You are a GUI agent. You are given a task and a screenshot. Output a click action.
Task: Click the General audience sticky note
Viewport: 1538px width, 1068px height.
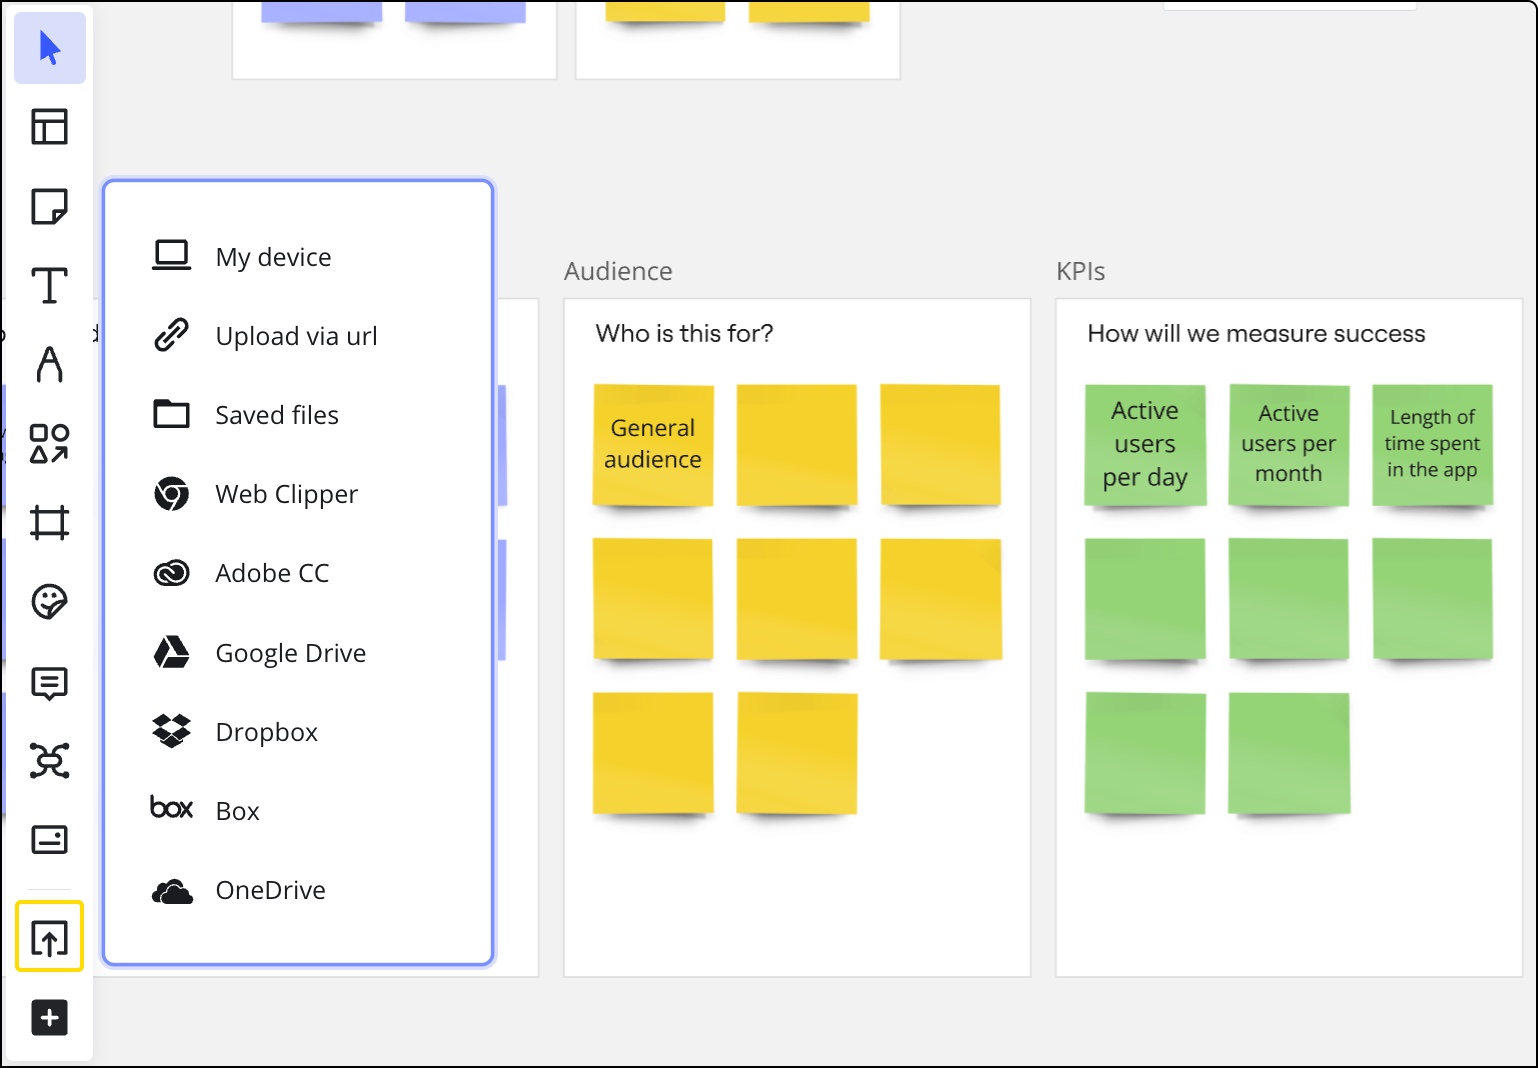click(653, 444)
